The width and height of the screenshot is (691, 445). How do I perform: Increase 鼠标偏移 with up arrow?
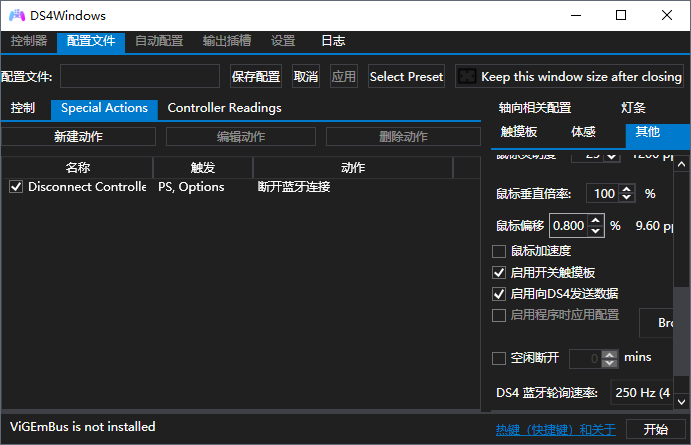[x=596, y=221]
